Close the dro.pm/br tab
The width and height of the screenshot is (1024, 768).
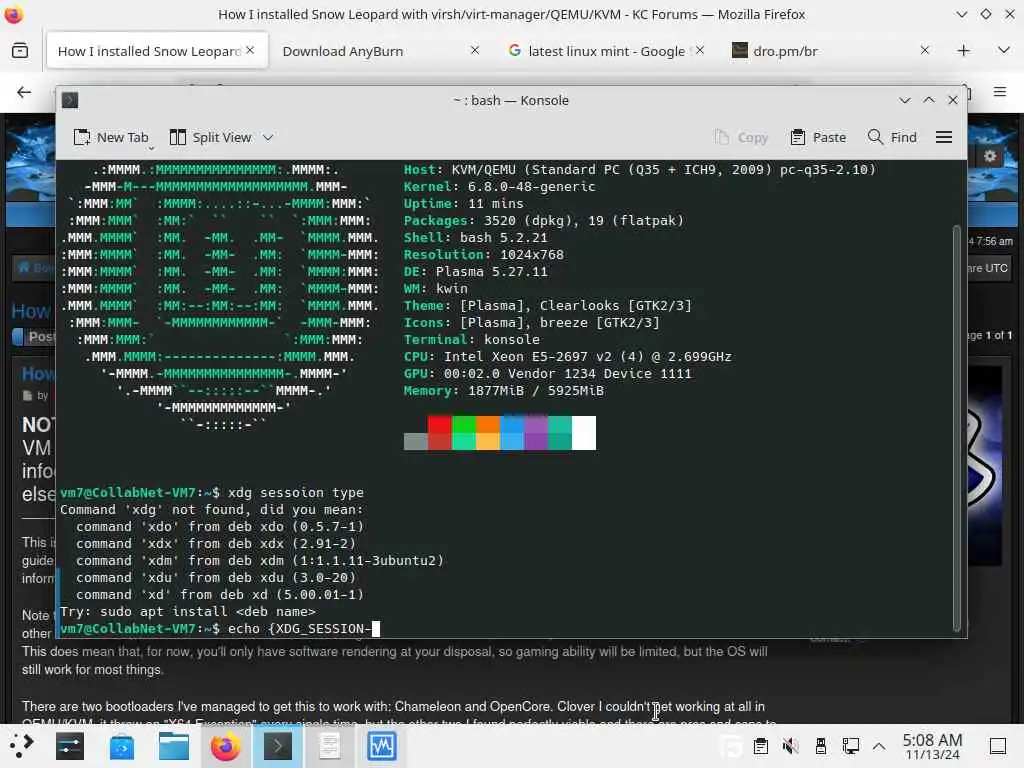(925, 50)
